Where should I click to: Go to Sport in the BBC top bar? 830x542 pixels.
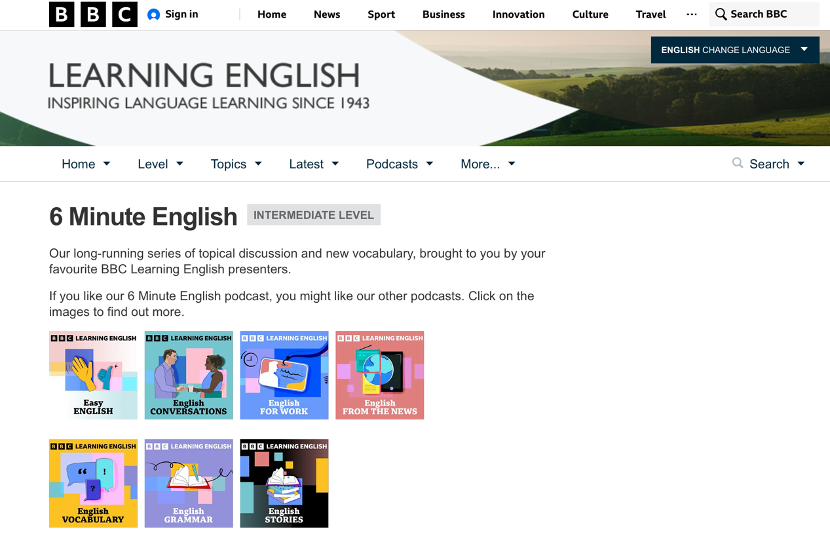point(381,15)
